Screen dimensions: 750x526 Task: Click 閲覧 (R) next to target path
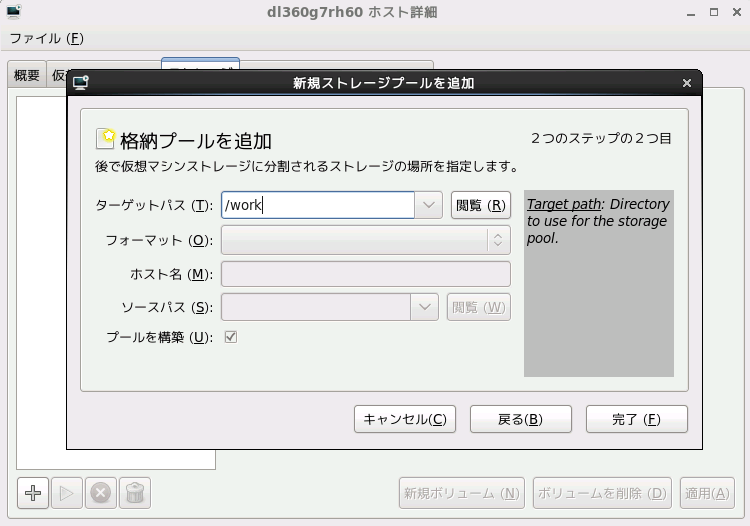pyautogui.click(x=481, y=205)
